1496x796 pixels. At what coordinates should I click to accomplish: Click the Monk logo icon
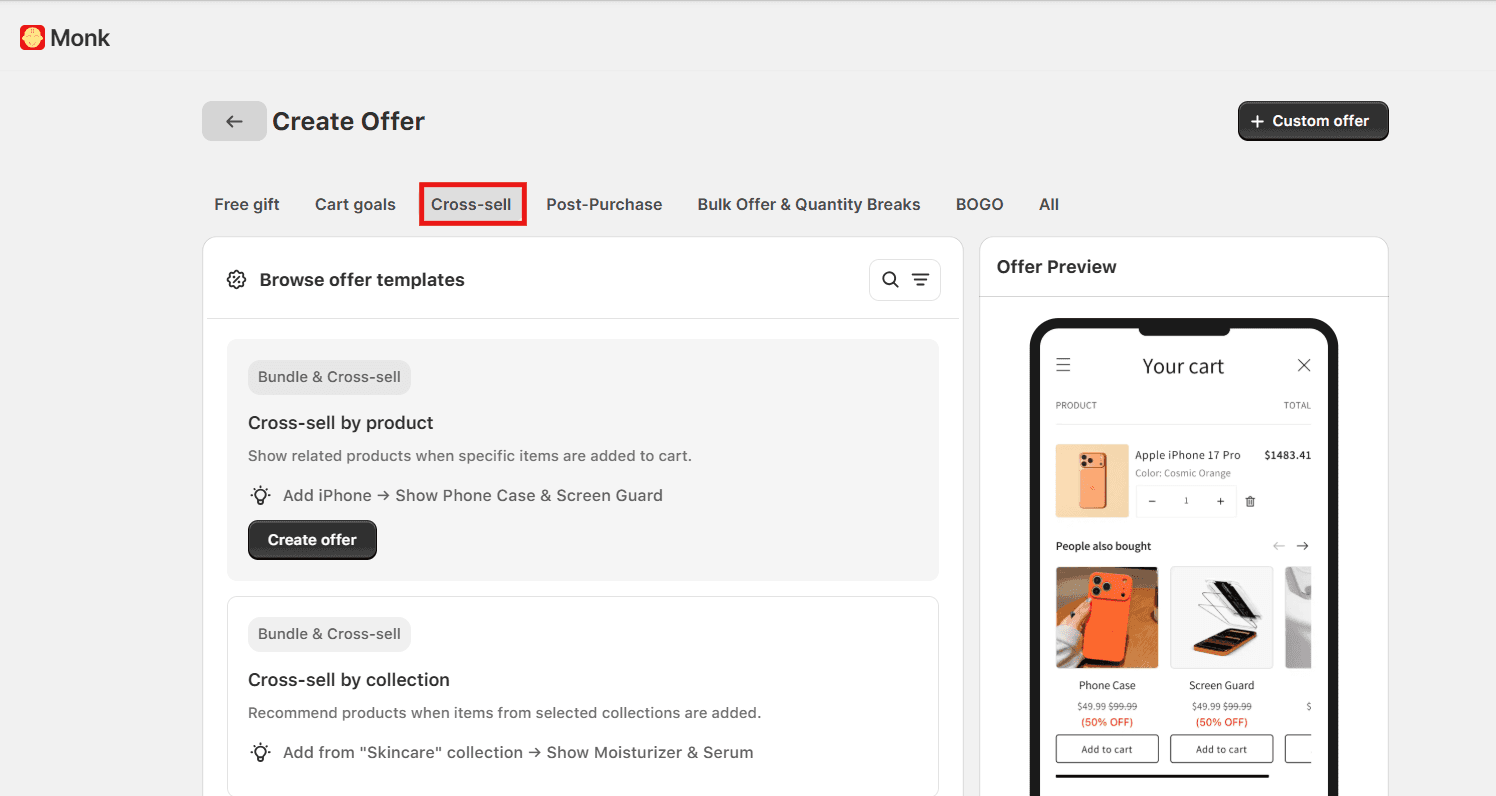(31, 37)
